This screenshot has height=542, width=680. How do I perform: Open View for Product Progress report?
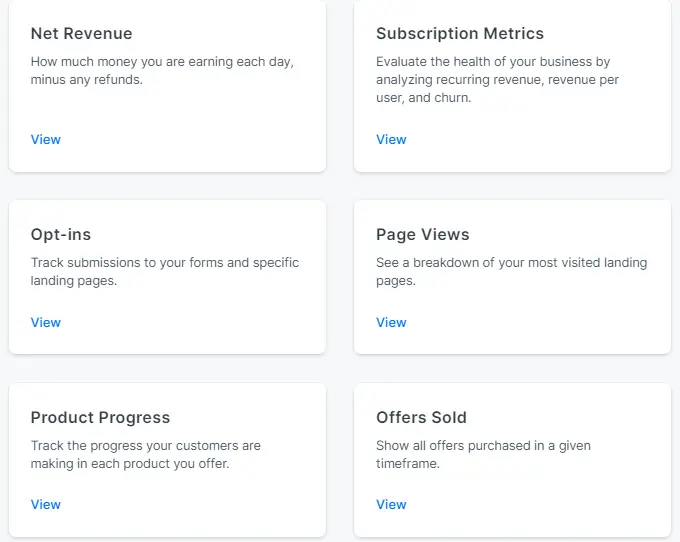pyautogui.click(x=46, y=505)
